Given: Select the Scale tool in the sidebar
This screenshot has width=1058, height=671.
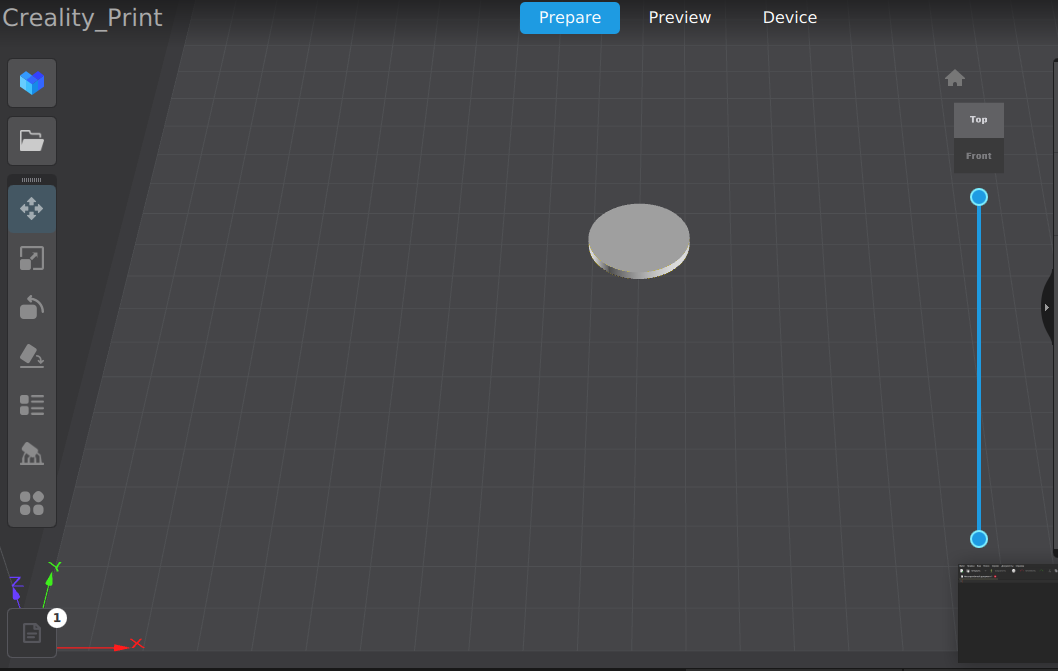Looking at the screenshot, I should click(x=32, y=258).
